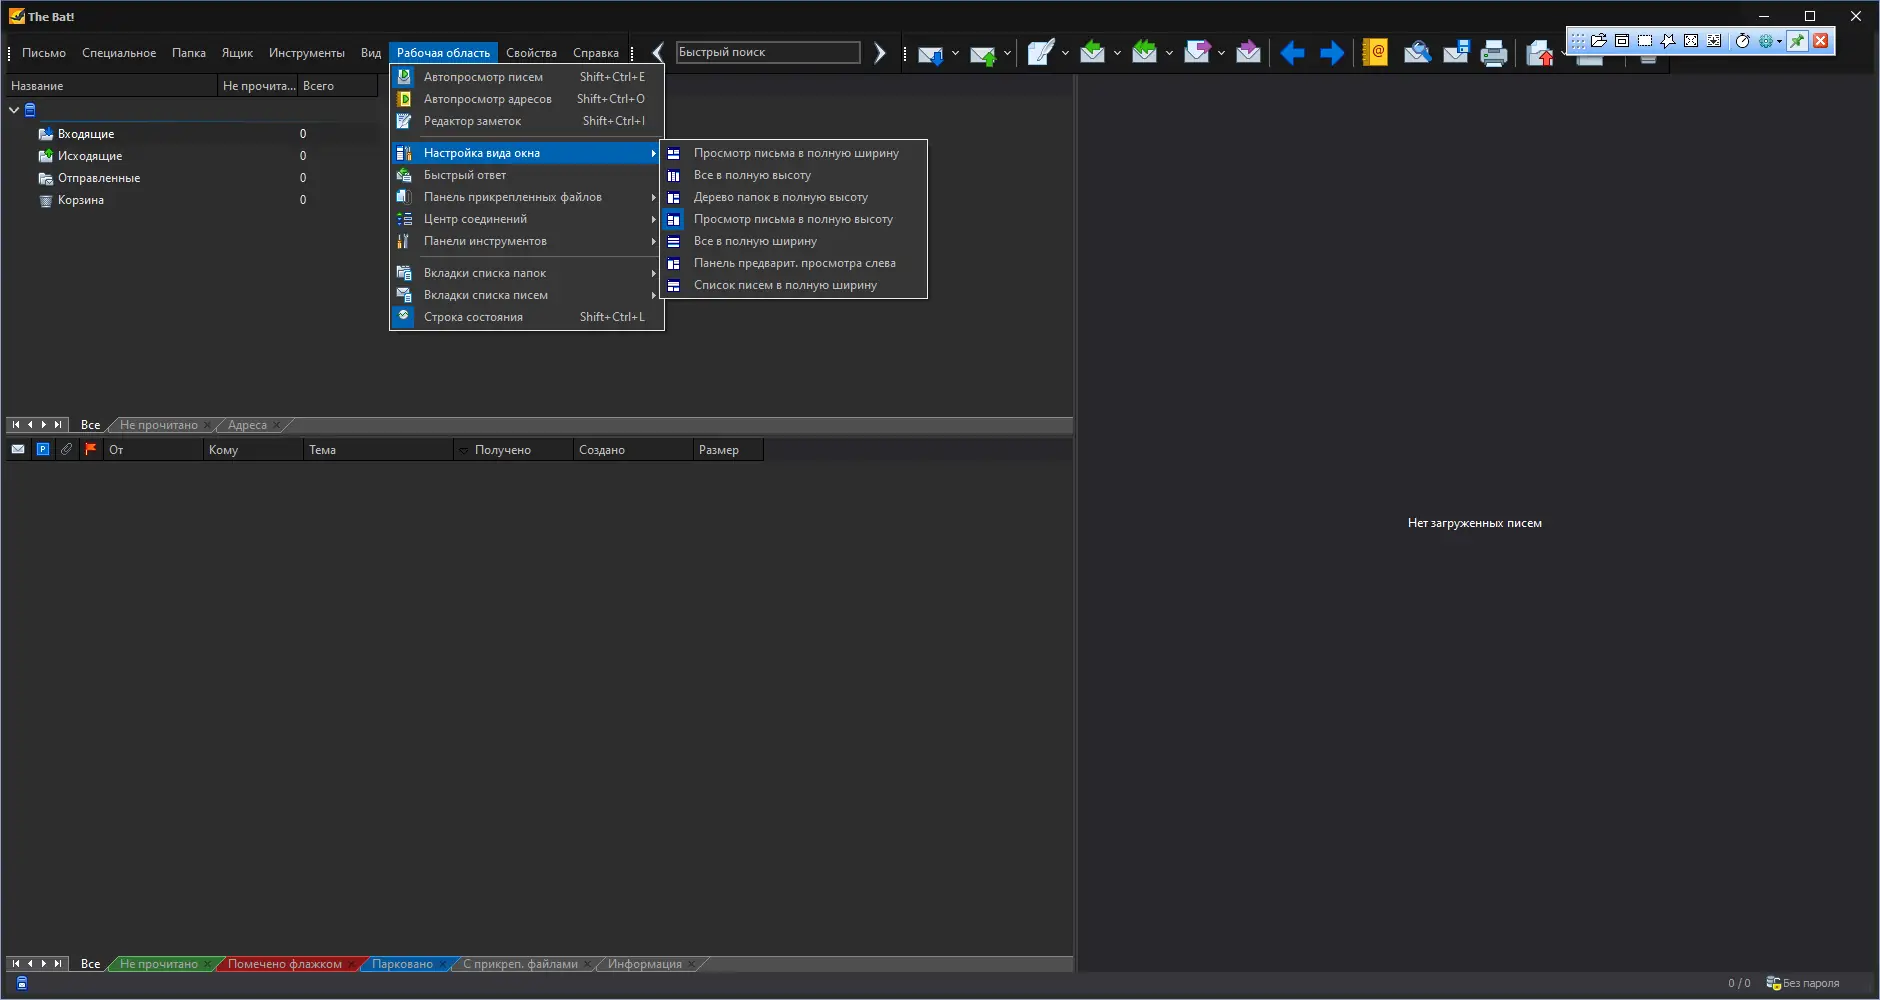Open dropdown arrow next to send queued mail

tap(1007, 53)
